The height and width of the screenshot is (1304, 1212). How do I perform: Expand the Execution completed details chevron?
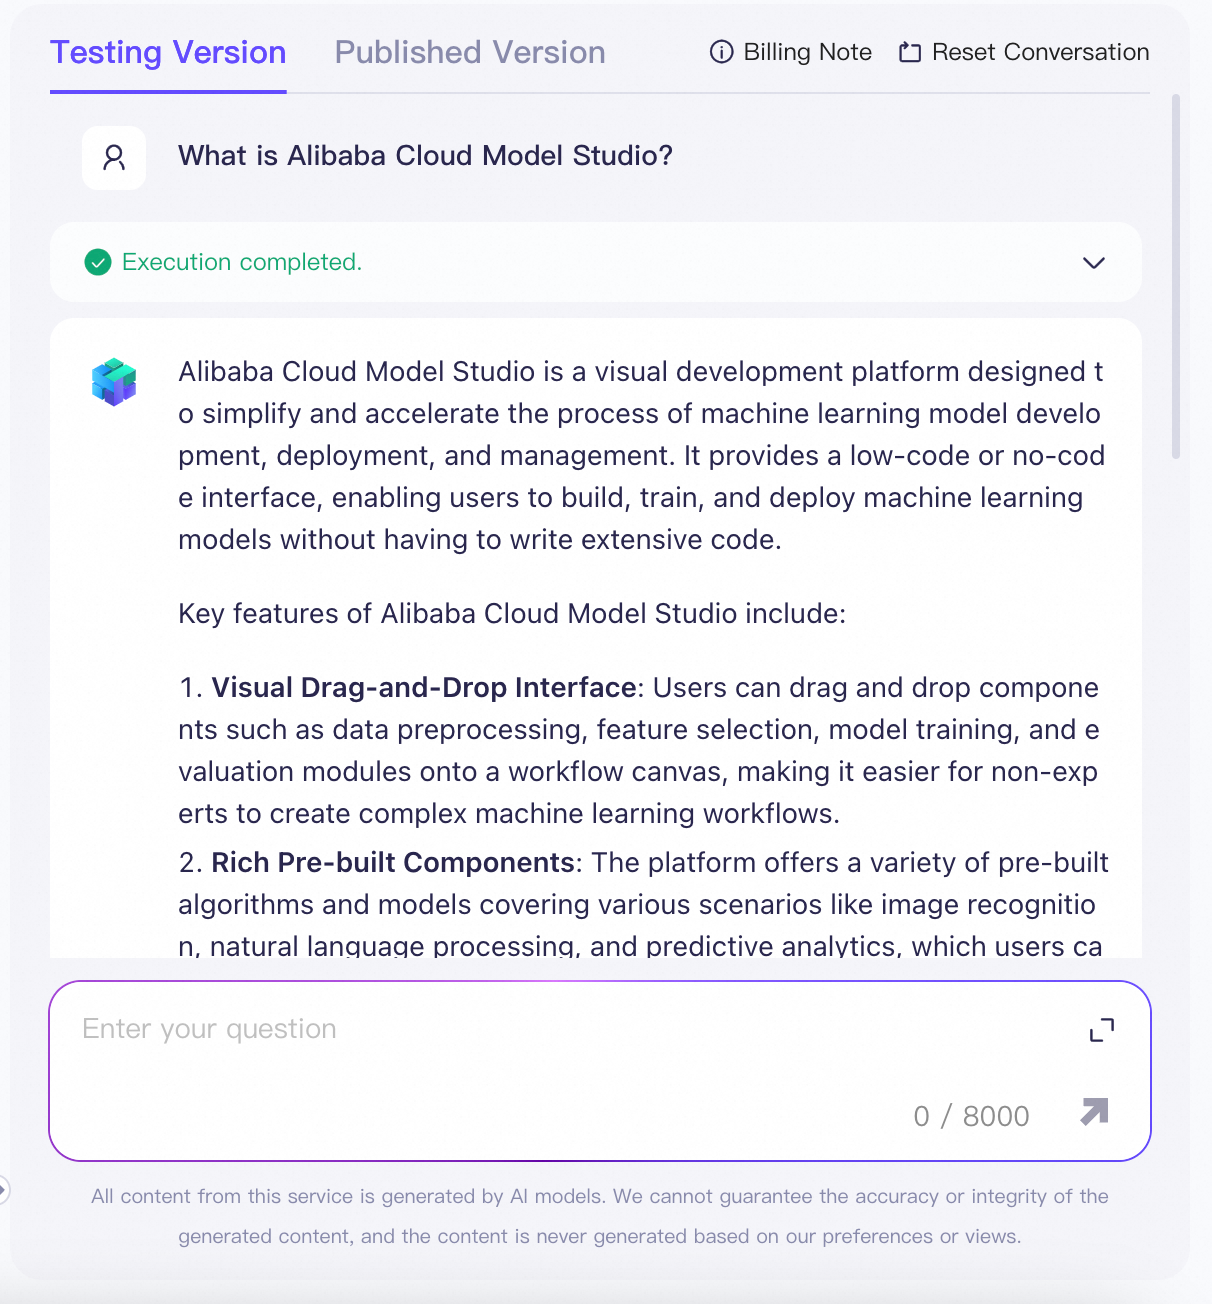pyautogui.click(x=1094, y=263)
